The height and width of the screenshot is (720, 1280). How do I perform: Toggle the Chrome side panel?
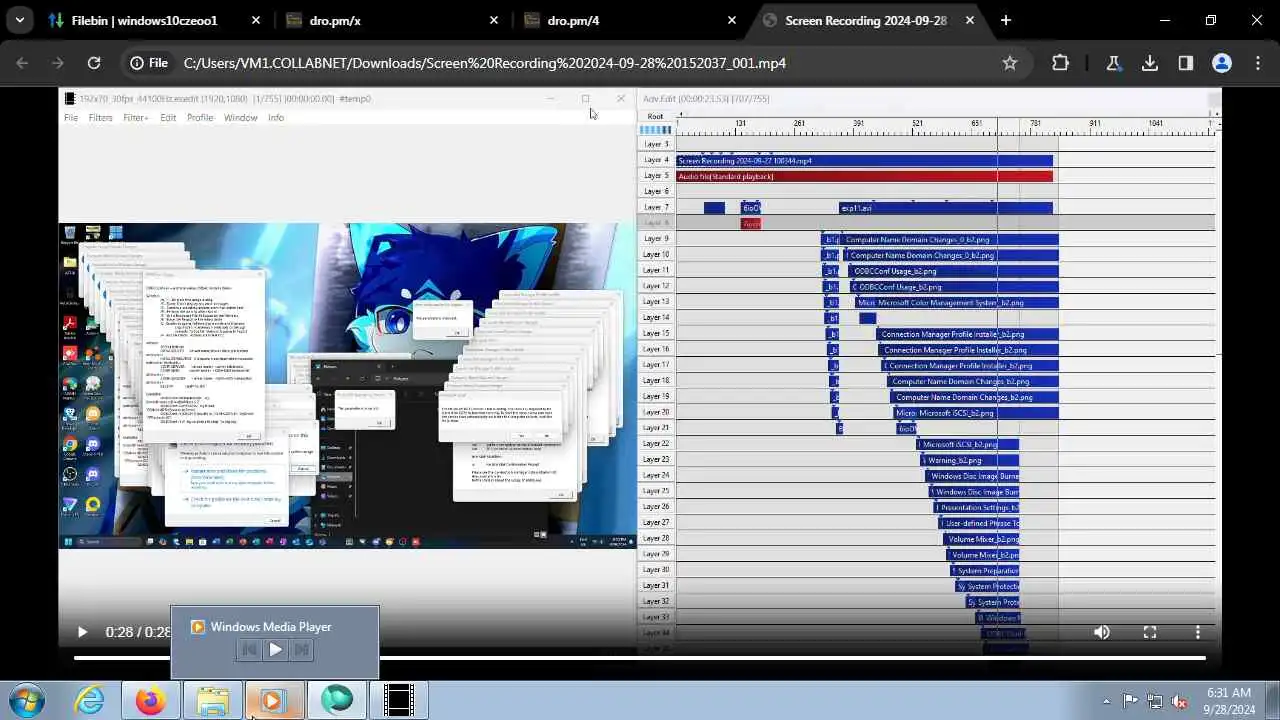(1186, 63)
